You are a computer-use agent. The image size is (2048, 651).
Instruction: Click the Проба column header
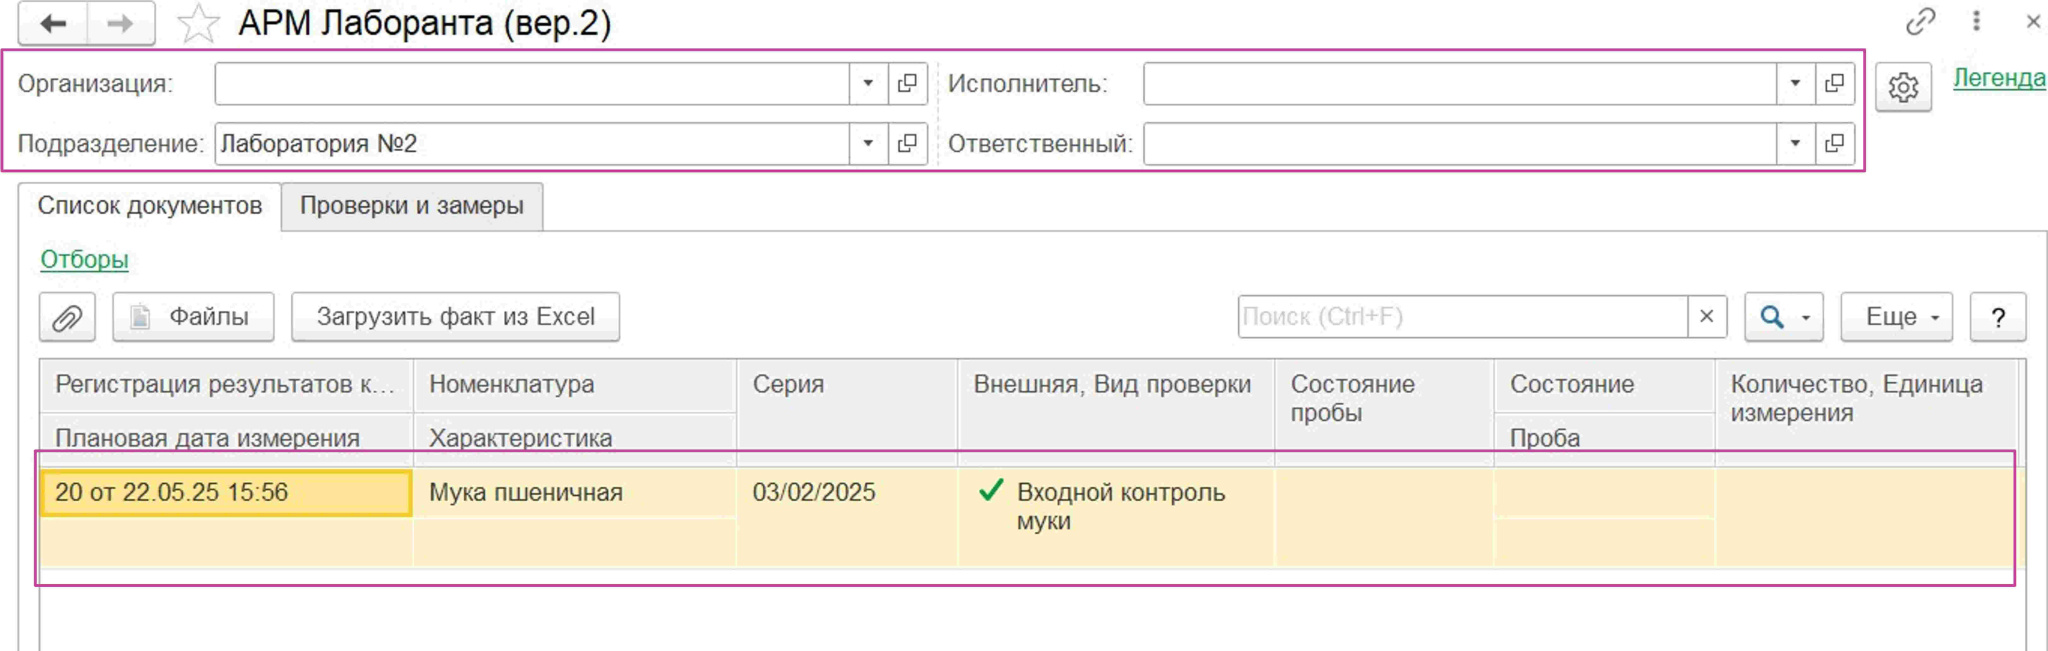(x=1604, y=438)
